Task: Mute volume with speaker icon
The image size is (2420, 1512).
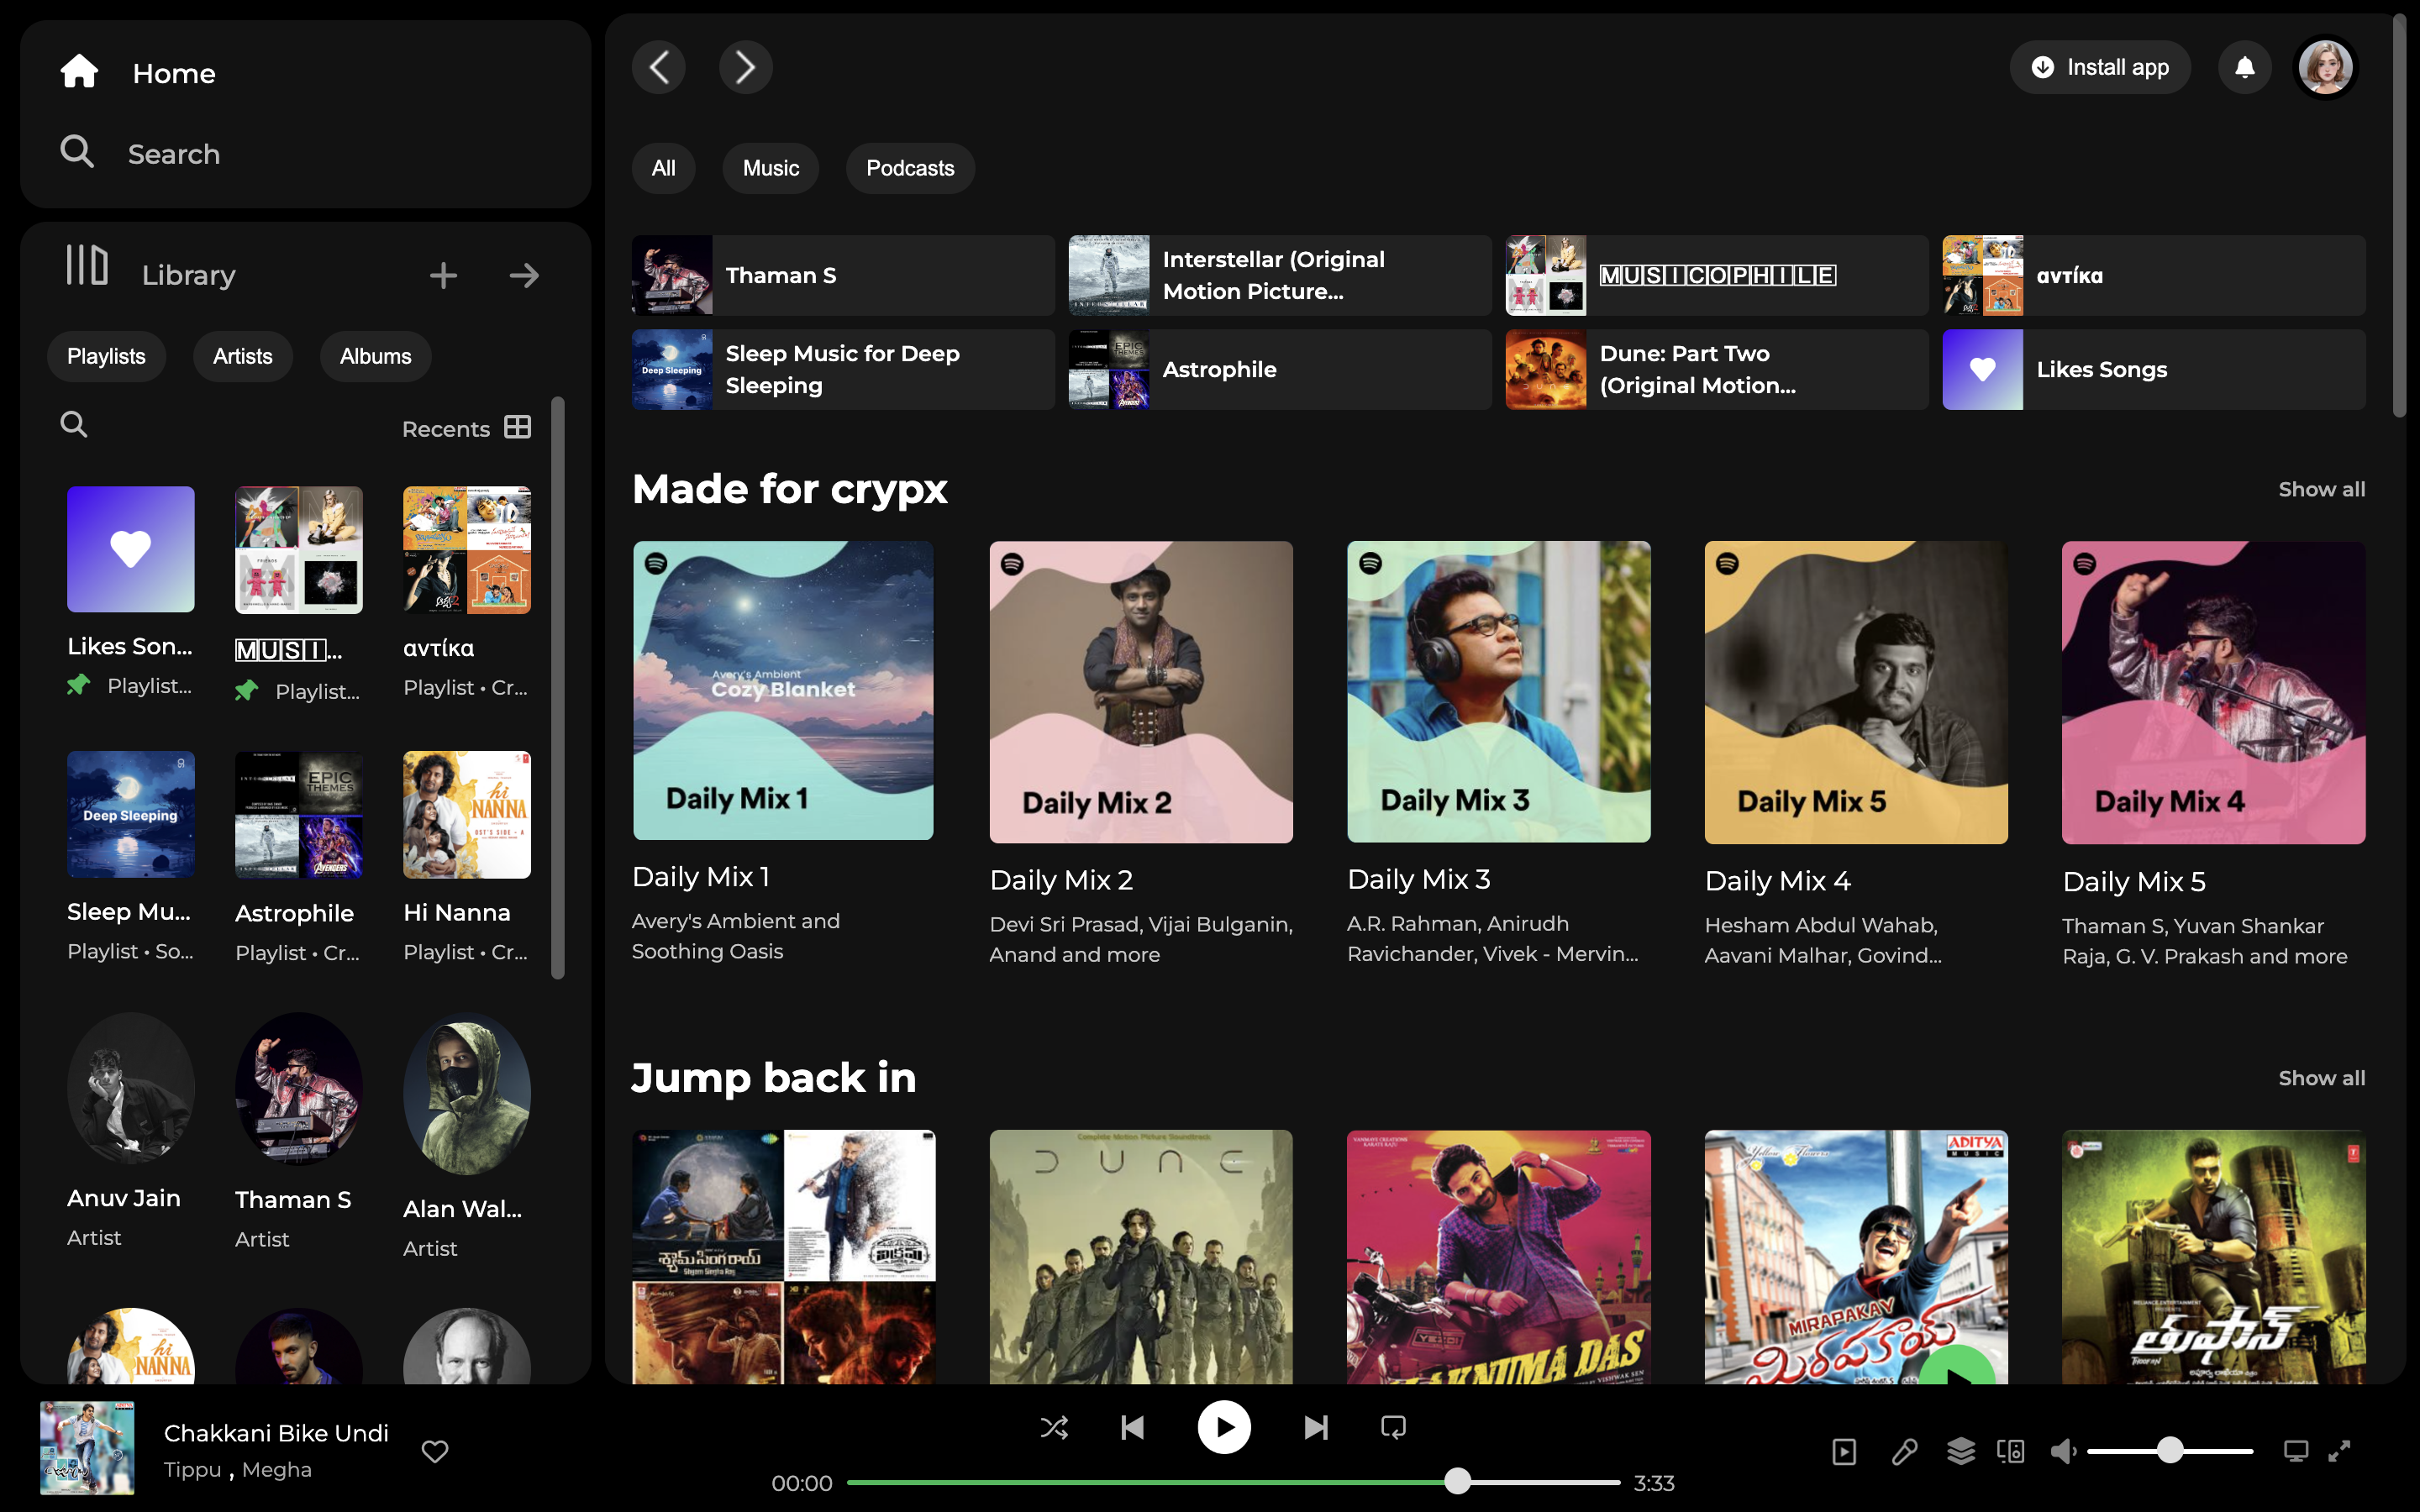Action: [x=2063, y=1451]
